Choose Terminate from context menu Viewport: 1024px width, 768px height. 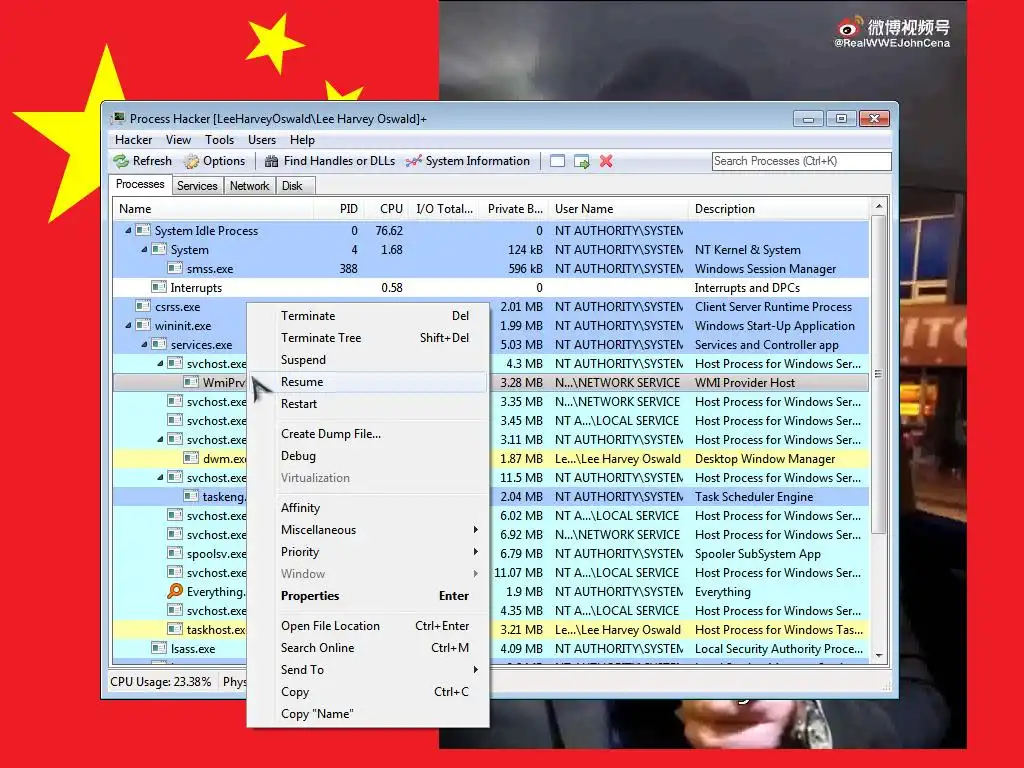coord(368,315)
